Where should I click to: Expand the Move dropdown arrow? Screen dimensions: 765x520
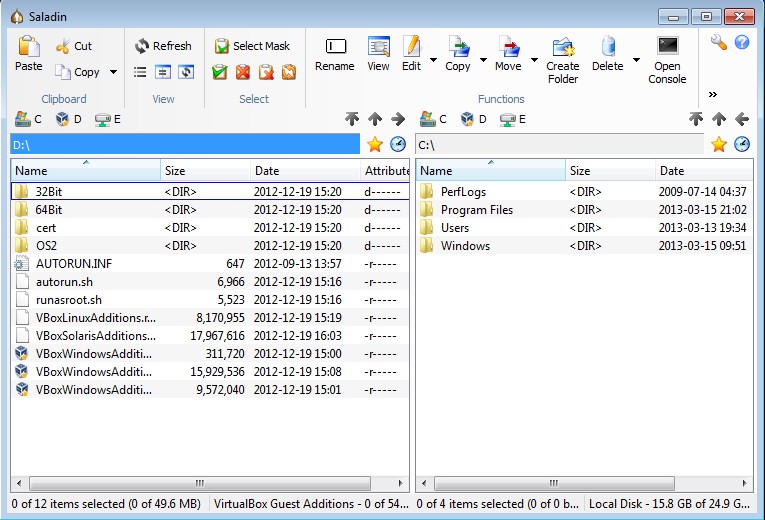tap(531, 60)
